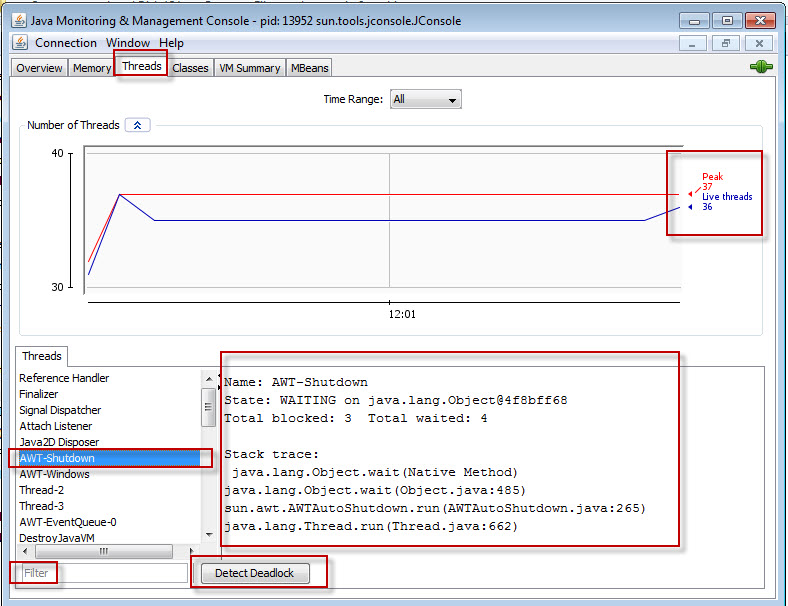This screenshot has height=606, width=788.
Task: Open the Time Range dropdown
Action: 426,99
